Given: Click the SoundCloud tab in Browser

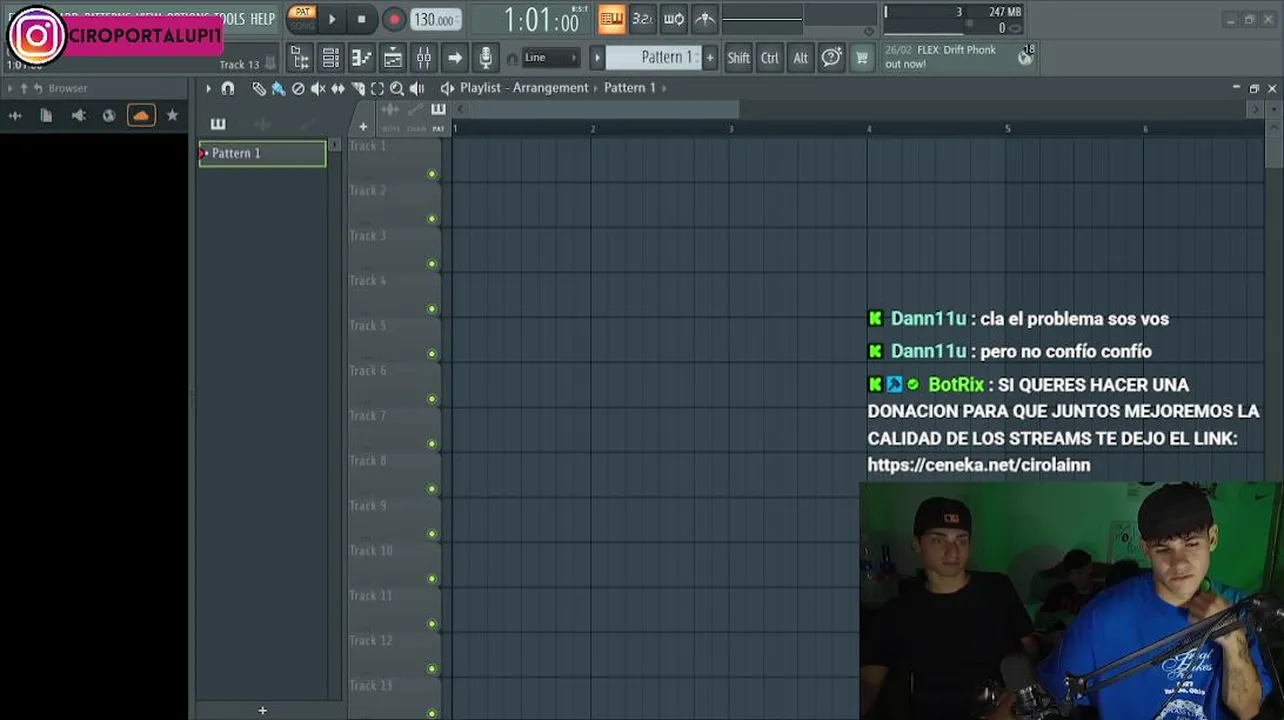Looking at the screenshot, I should [x=141, y=115].
